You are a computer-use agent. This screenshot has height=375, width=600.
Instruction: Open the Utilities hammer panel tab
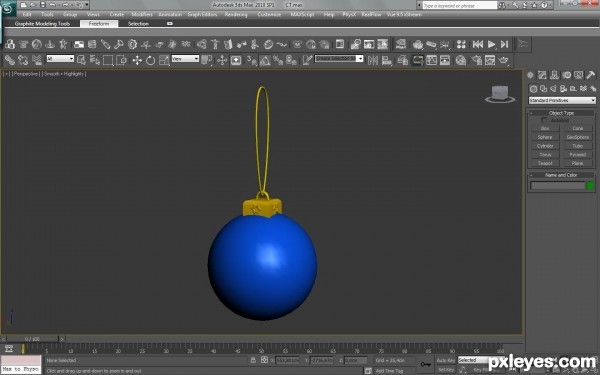pyautogui.click(x=590, y=75)
